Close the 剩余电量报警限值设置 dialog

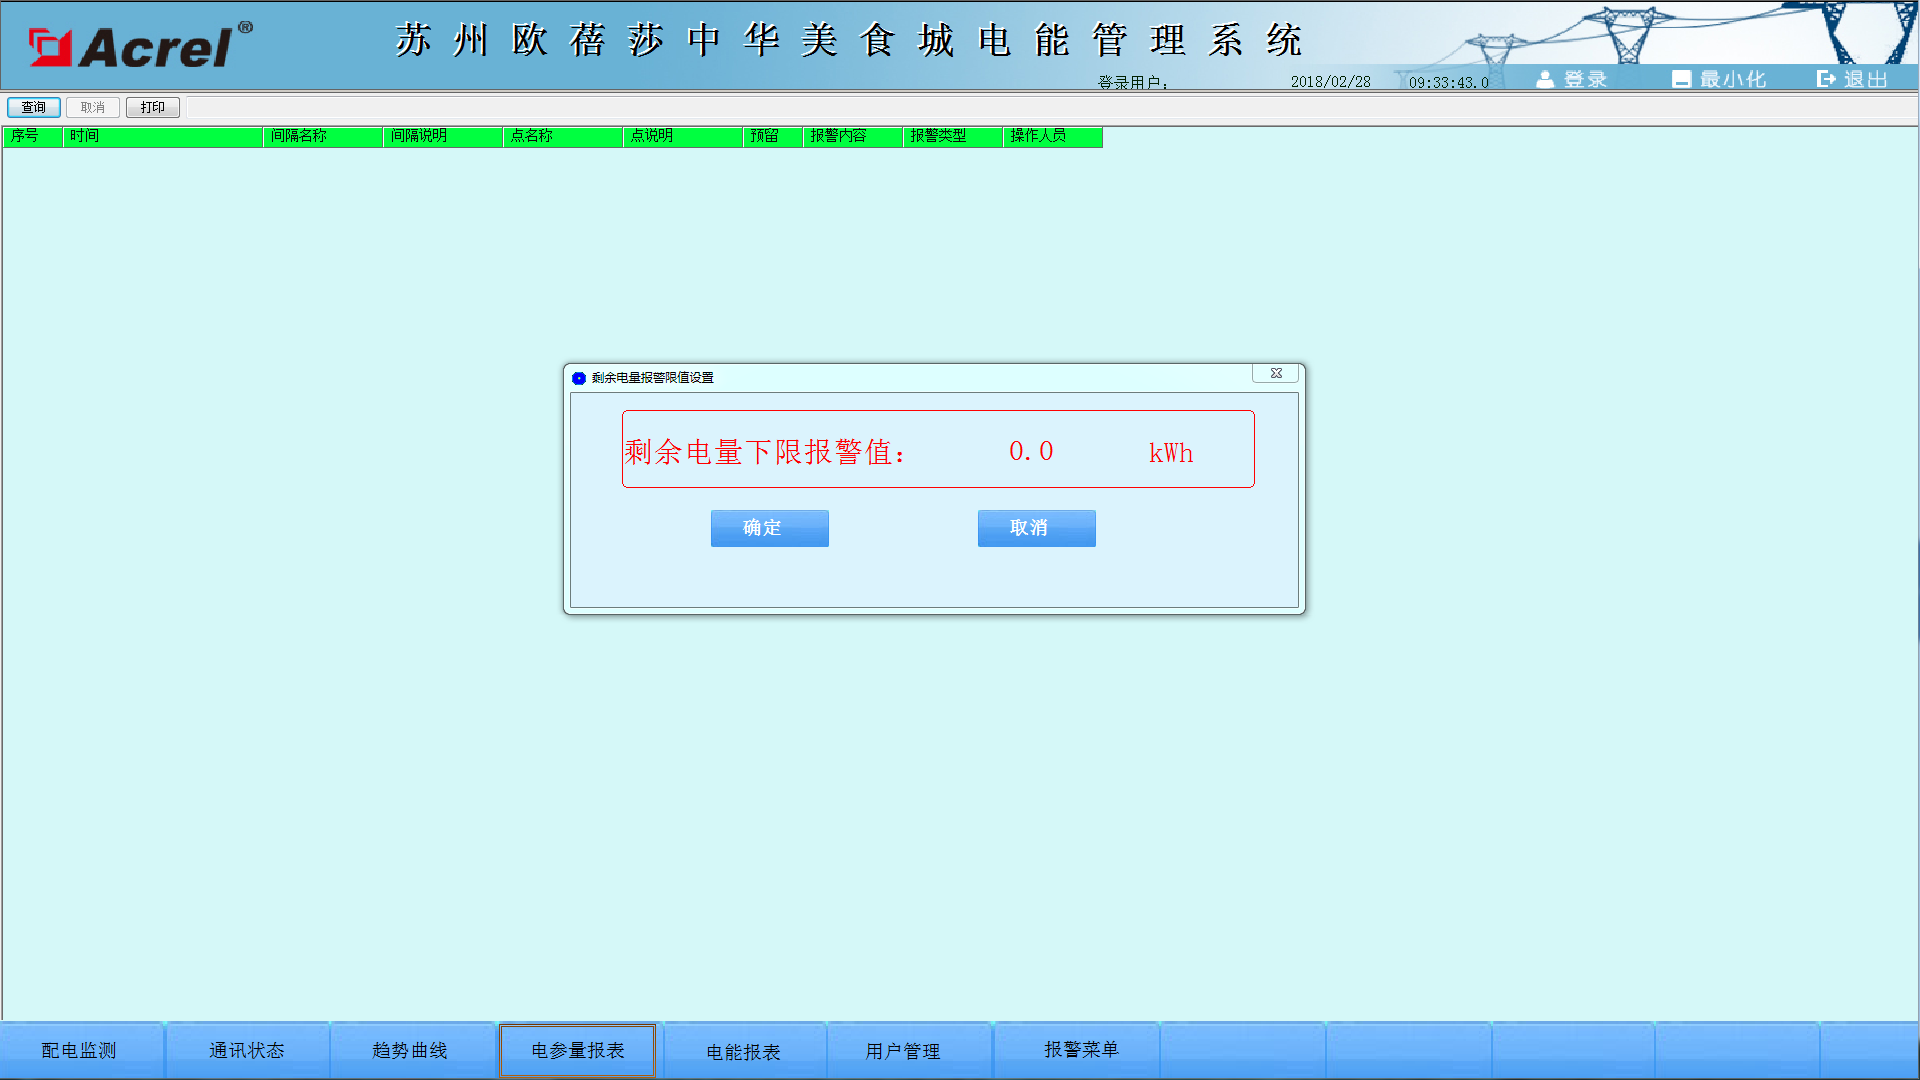pos(1275,373)
